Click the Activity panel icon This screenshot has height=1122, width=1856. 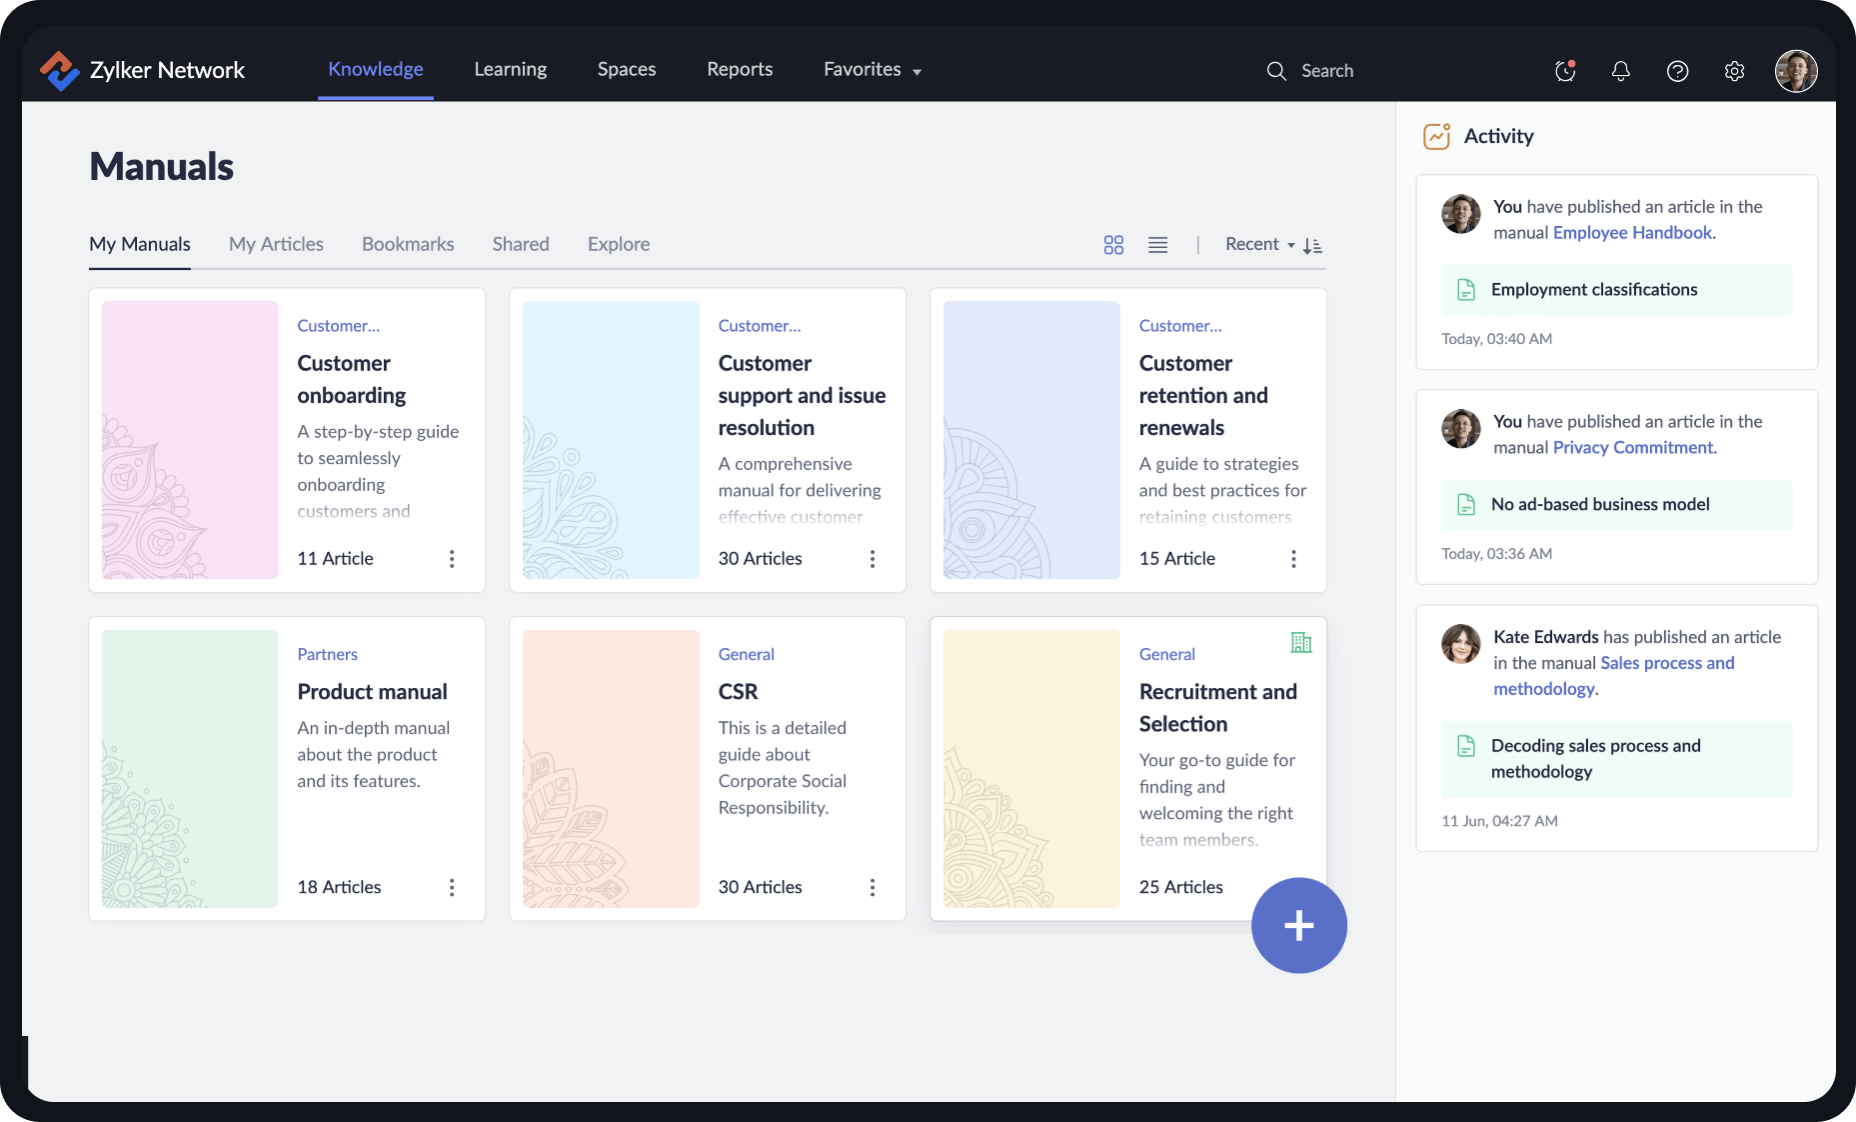click(1437, 136)
